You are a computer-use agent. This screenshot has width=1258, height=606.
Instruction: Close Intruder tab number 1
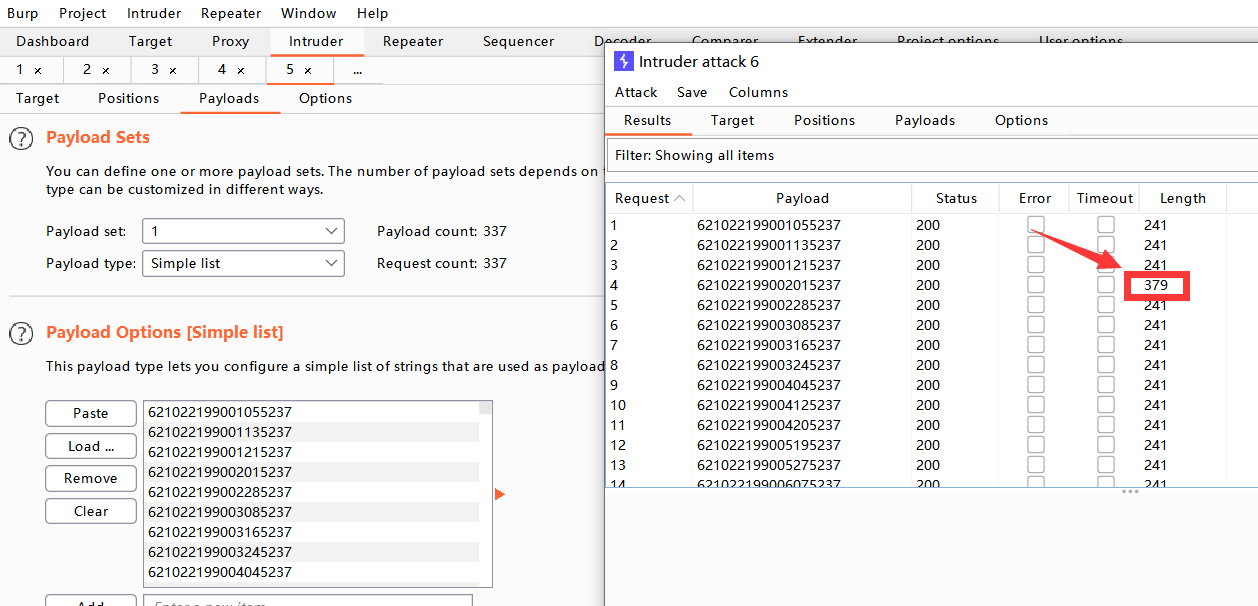click(38, 71)
